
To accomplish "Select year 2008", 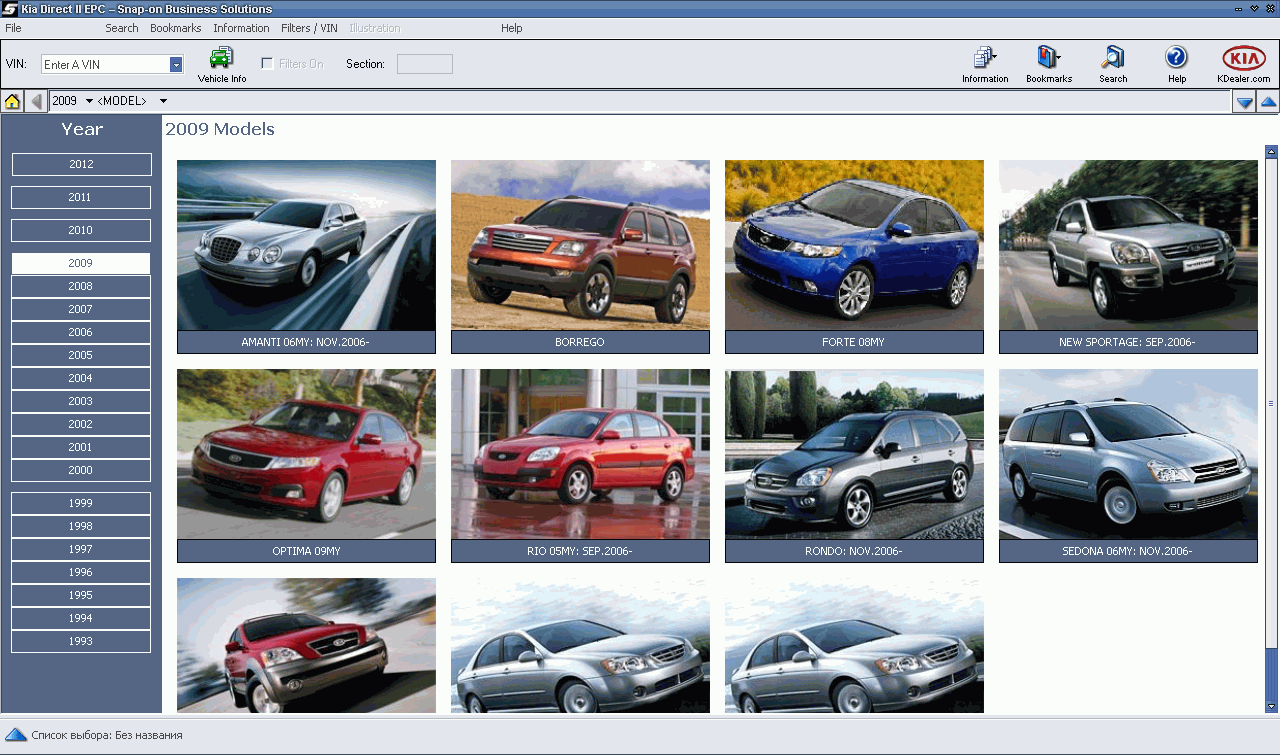I will click(81, 286).
